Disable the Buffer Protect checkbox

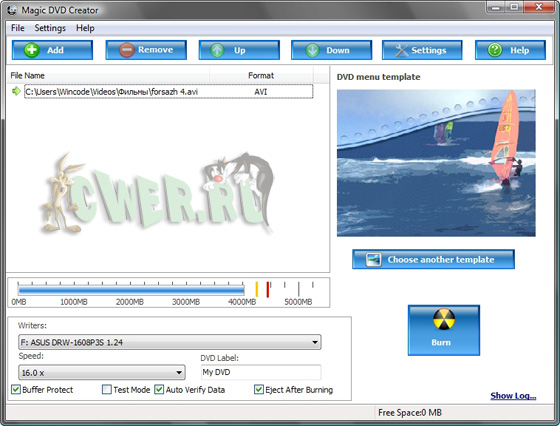16,389
